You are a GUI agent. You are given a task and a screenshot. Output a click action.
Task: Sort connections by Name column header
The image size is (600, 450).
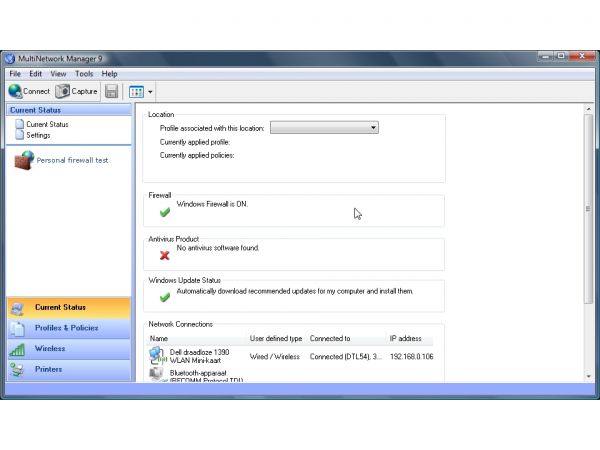point(197,339)
